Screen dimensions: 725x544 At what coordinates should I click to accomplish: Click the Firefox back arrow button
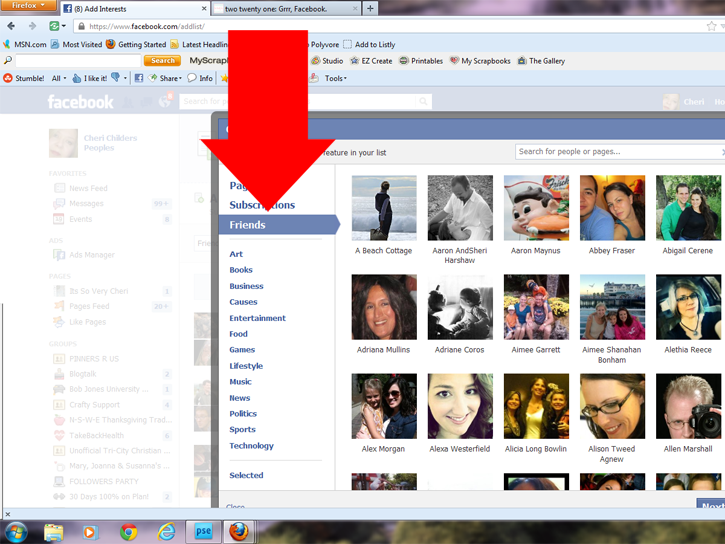click(11, 26)
